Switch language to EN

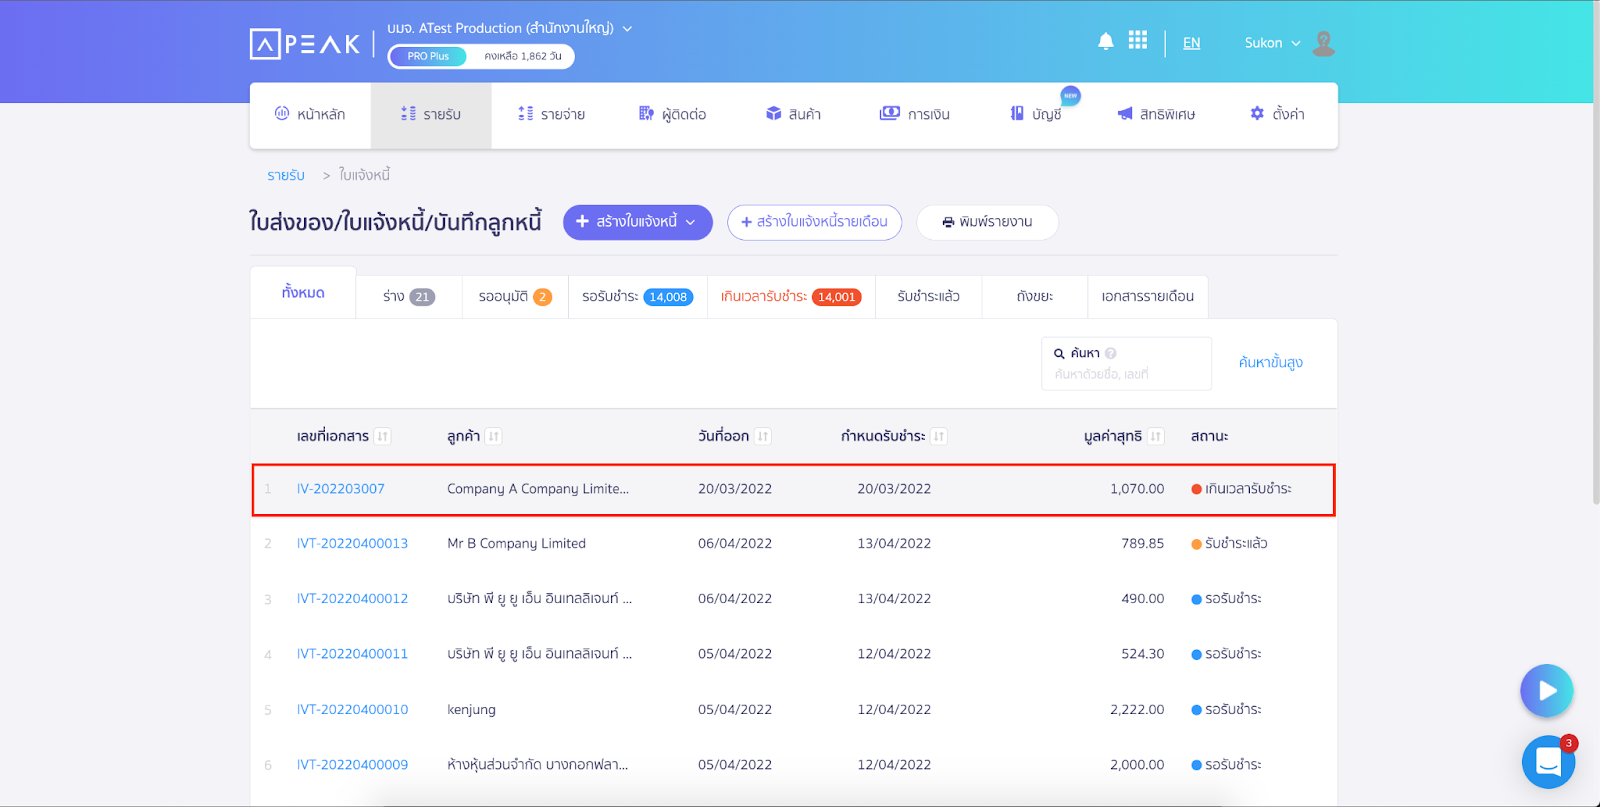1191,43
